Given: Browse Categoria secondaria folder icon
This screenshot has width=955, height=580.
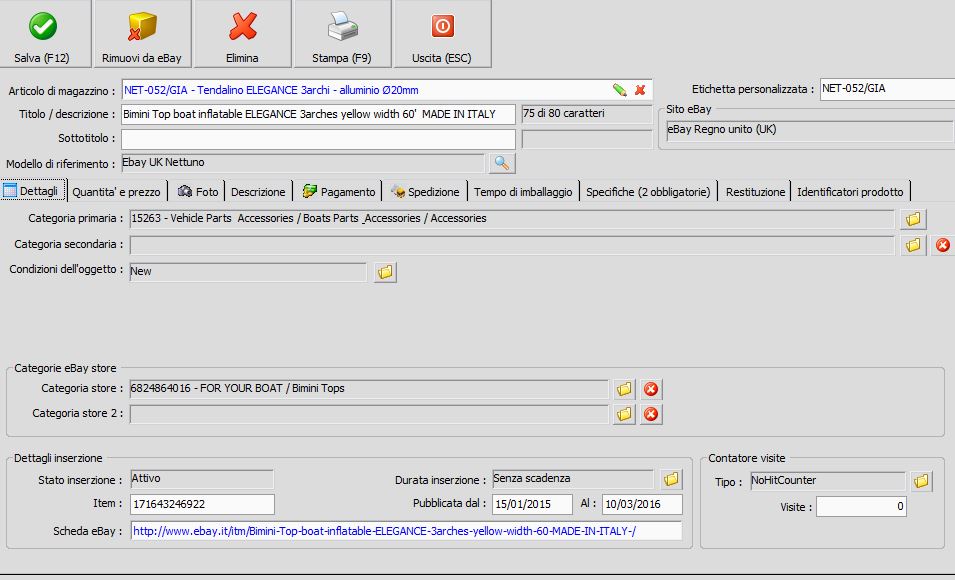Looking at the screenshot, I should [x=913, y=245].
